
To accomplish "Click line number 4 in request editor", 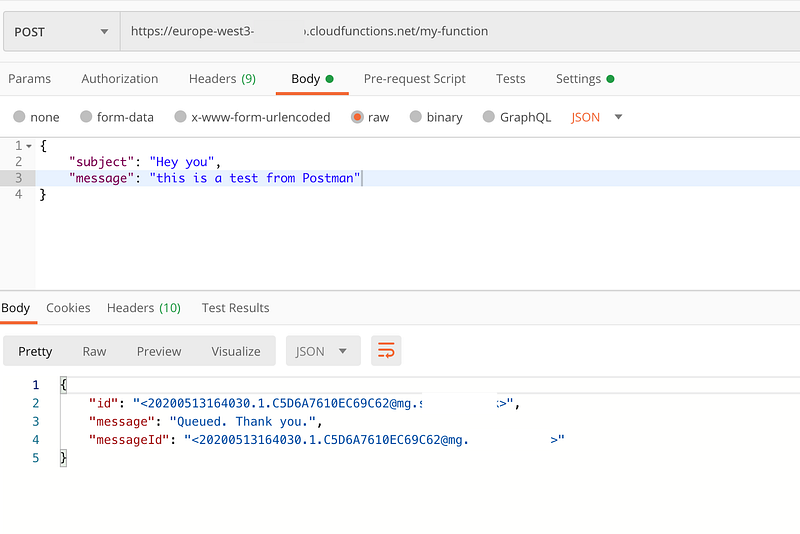I will click(x=18, y=194).
